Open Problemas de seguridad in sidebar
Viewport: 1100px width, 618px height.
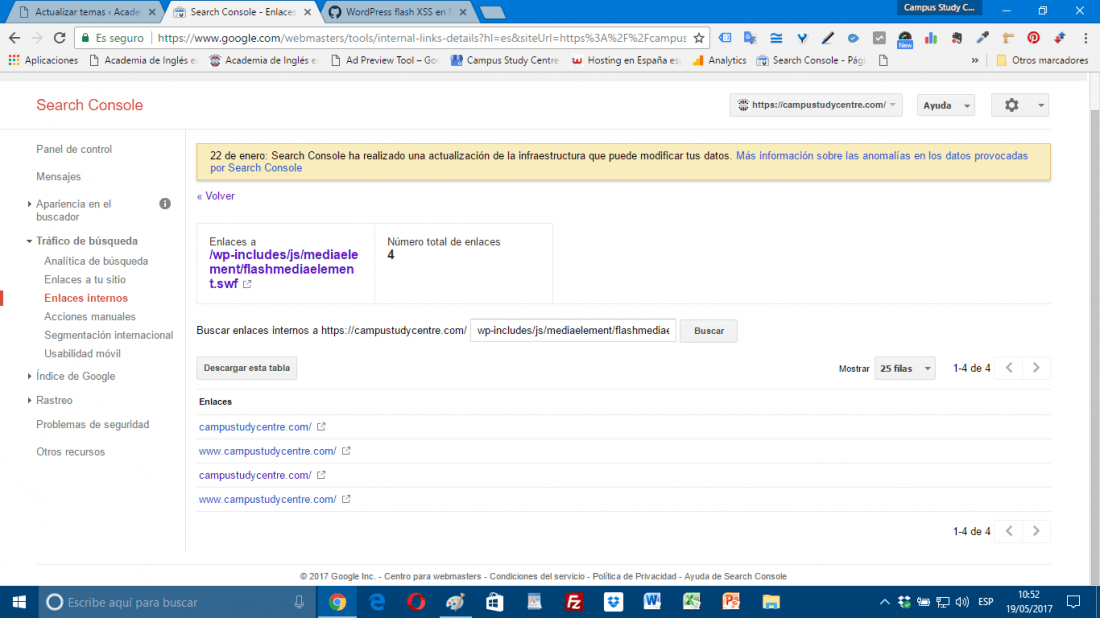click(x=93, y=424)
